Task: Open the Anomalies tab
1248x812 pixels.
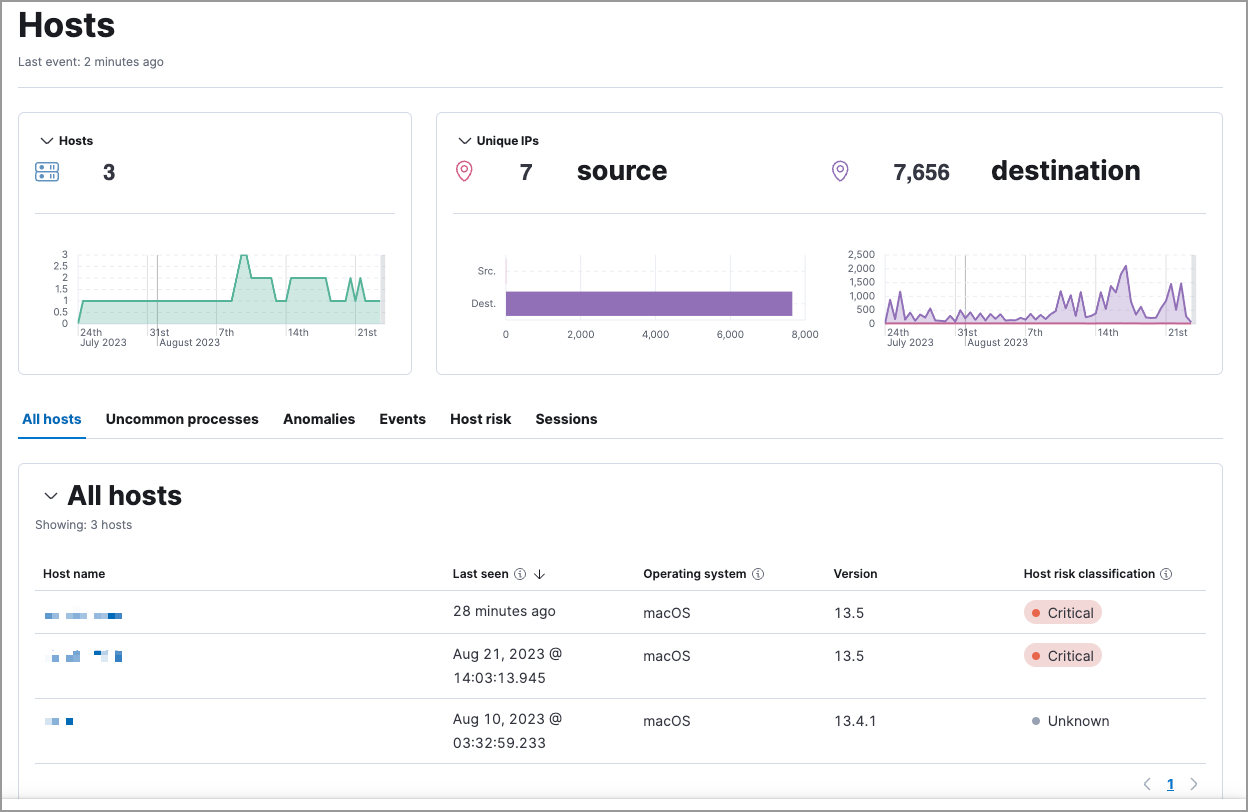Action: tap(319, 419)
